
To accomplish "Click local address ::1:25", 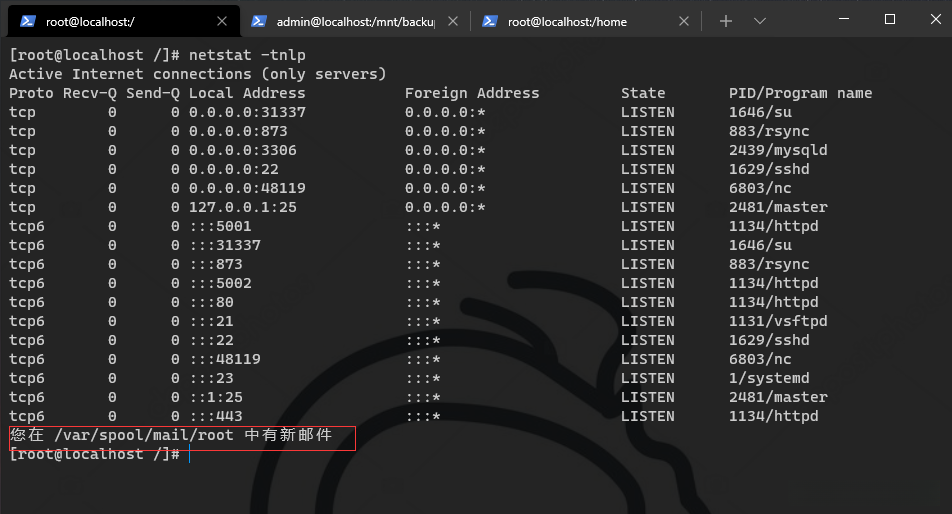I will (x=216, y=397).
